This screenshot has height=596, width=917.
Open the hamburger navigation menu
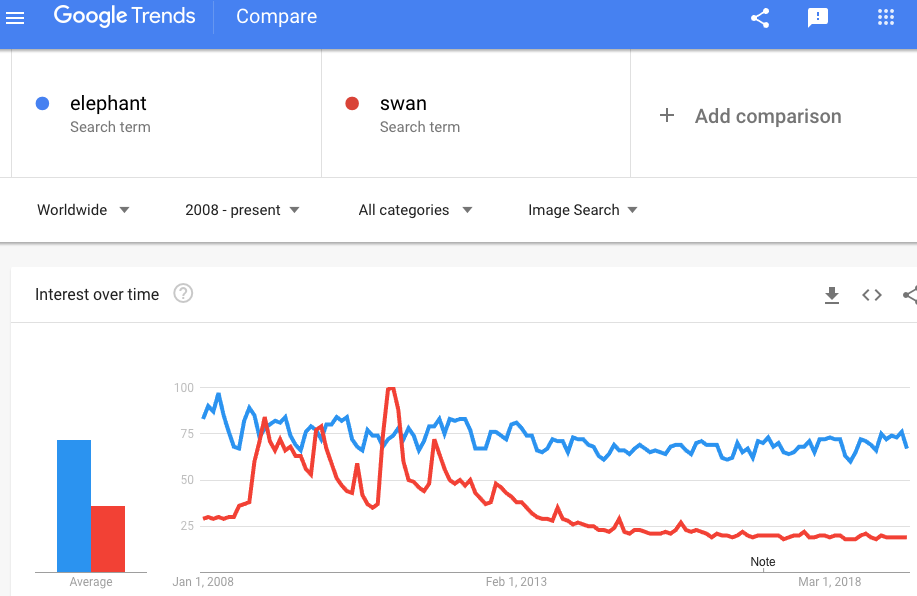point(15,18)
